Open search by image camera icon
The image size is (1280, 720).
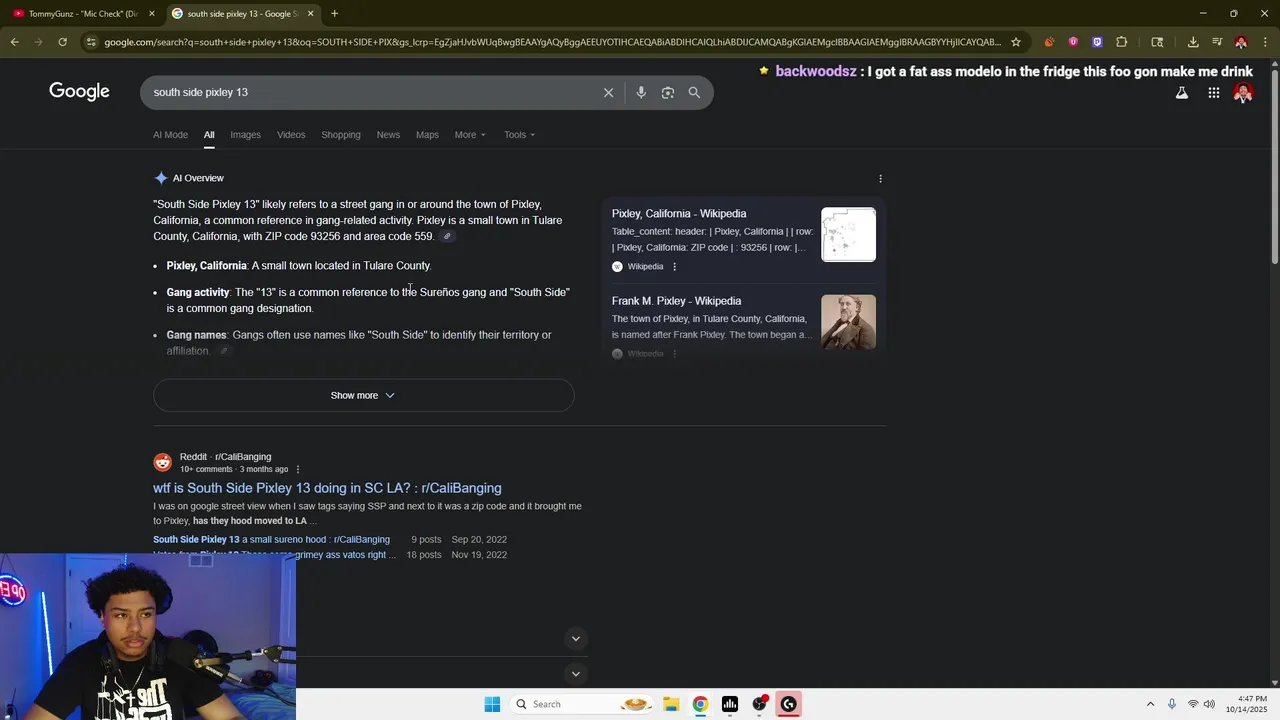point(668,92)
